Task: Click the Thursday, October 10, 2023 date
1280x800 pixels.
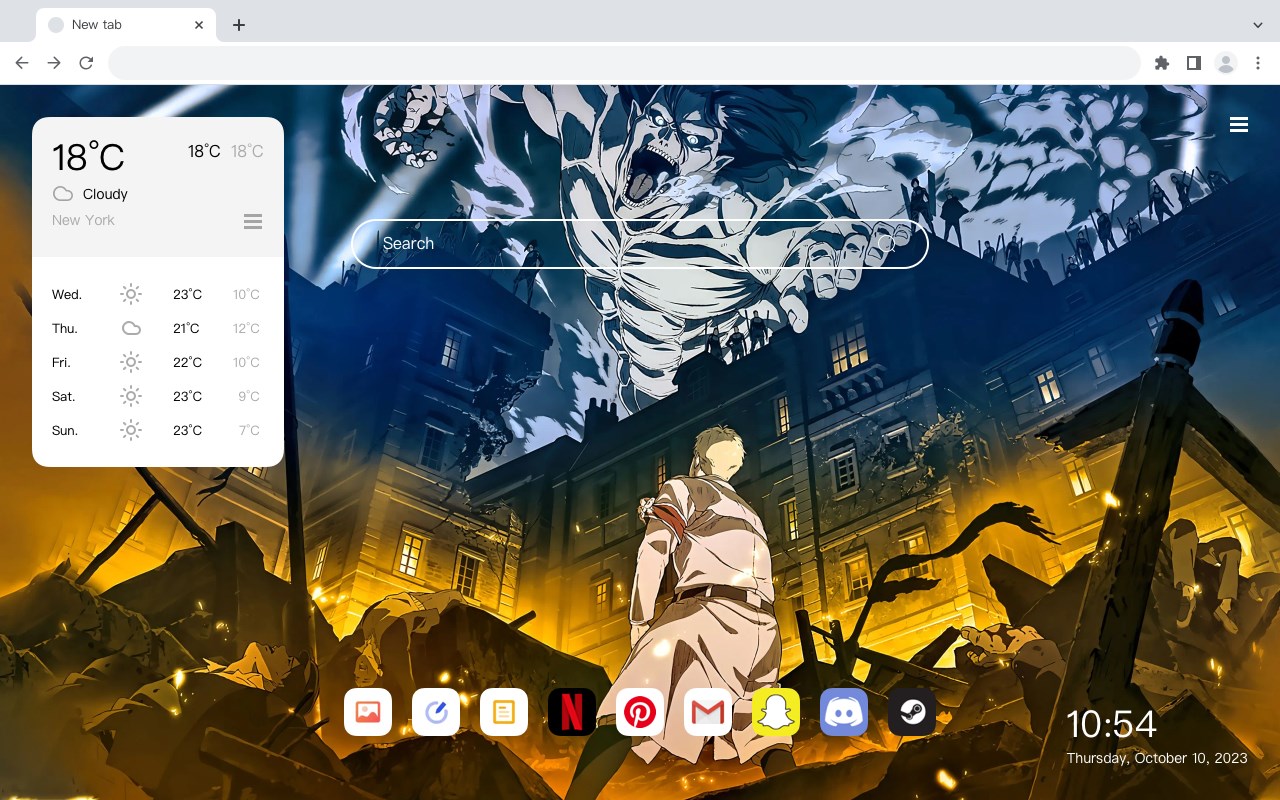Action: [x=1157, y=758]
